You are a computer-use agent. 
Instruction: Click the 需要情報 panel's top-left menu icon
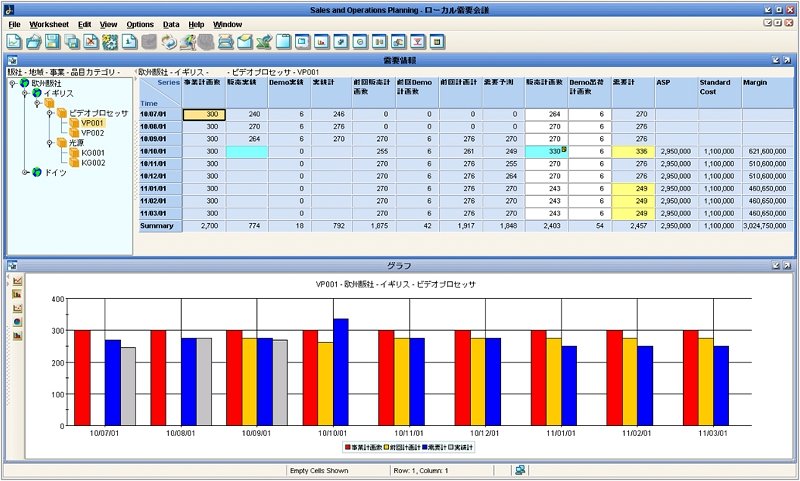click(x=12, y=60)
